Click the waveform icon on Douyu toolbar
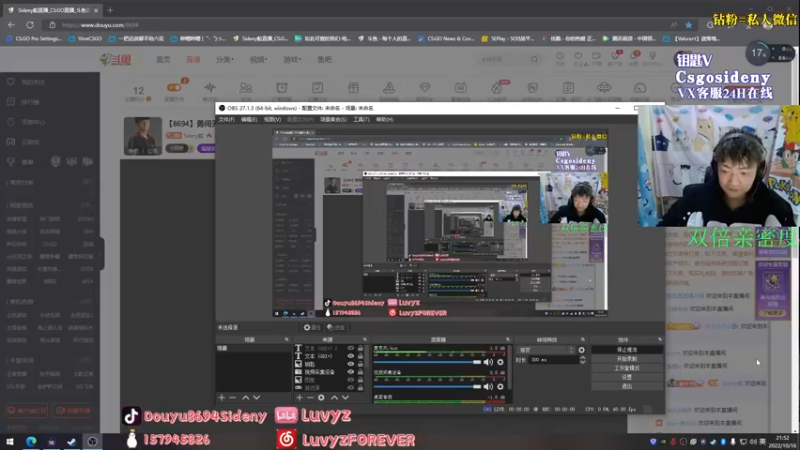 210,88
